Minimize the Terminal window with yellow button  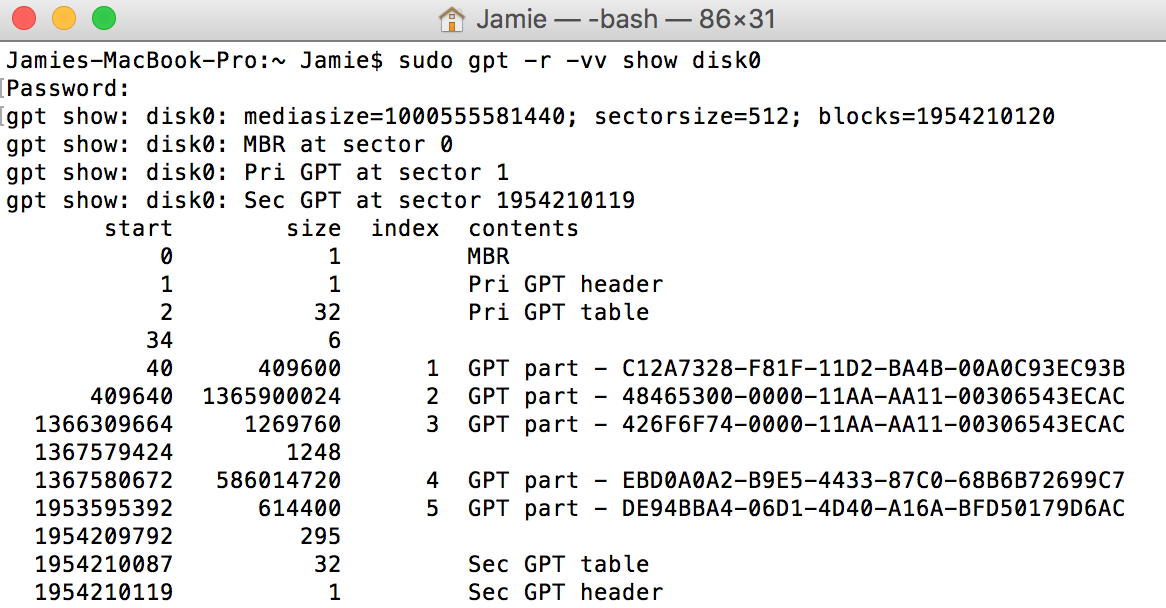pos(64,18)
